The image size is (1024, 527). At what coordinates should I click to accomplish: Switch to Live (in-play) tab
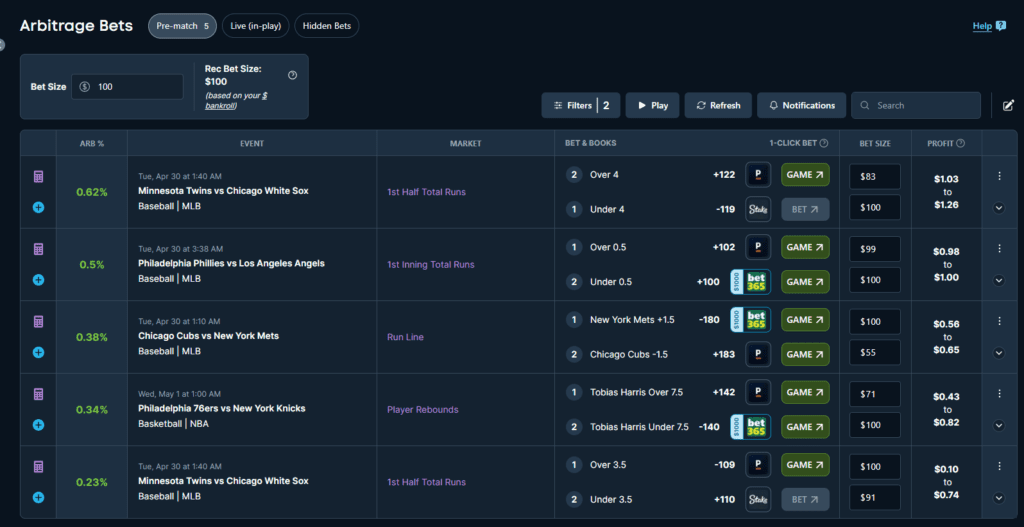[x=255, y=27]
